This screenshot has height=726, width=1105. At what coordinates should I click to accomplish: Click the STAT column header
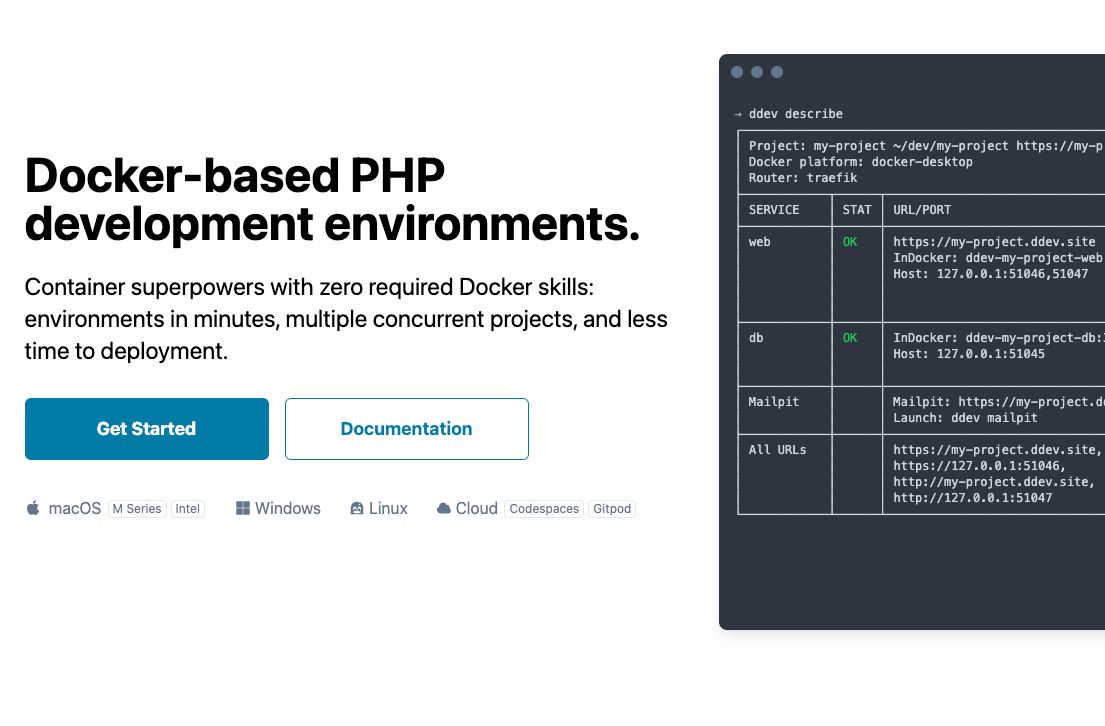(x=857, y=209)
